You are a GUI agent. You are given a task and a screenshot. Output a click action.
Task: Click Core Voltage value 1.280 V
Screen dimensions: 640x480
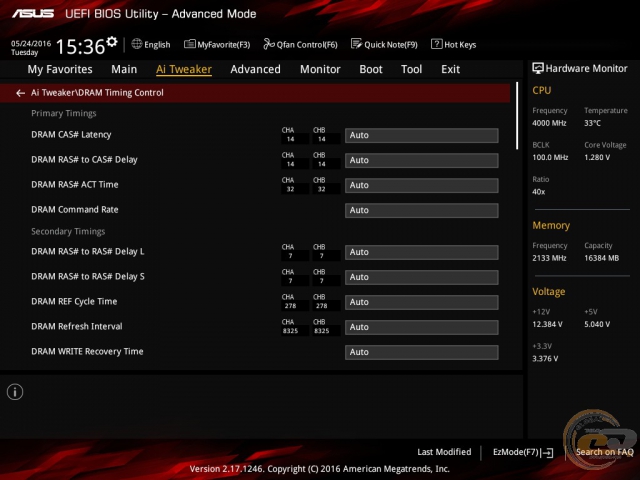[x=597, y=158]
